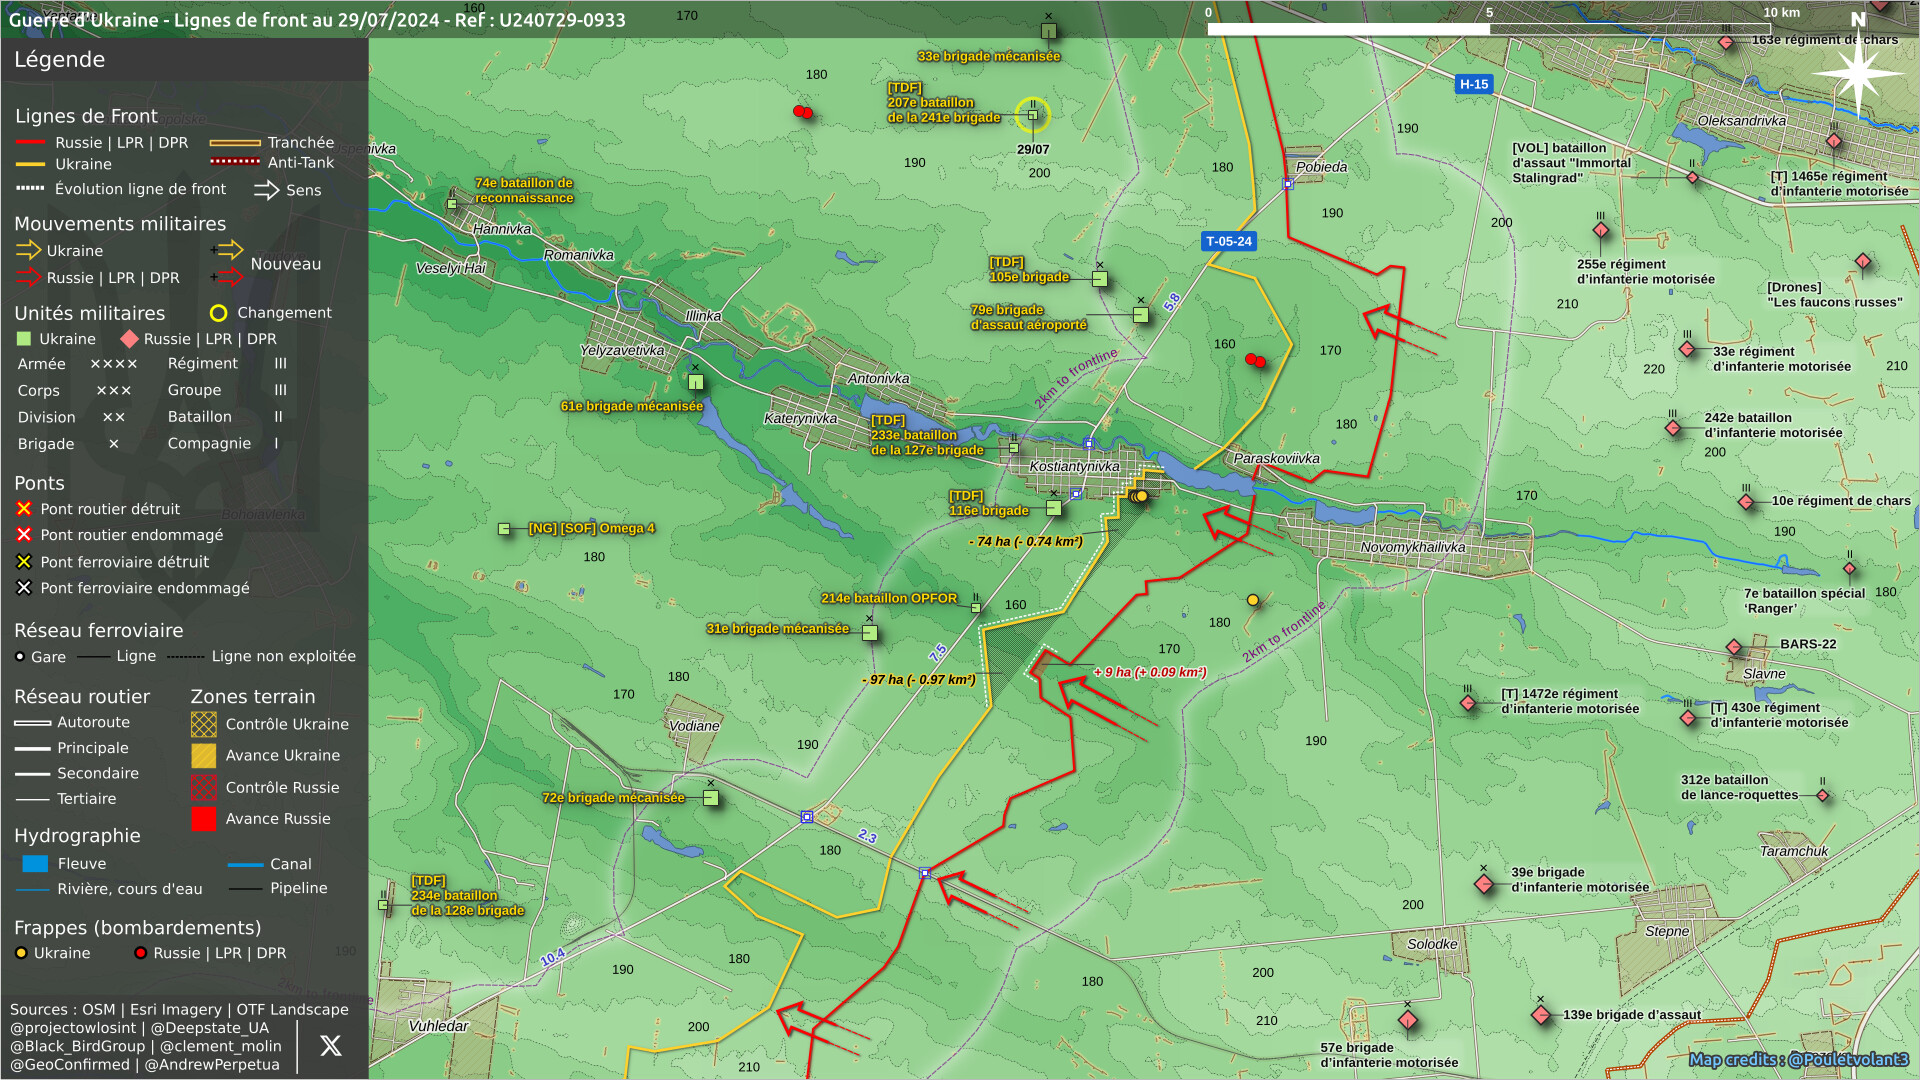Click the X (Twitter) logo icon

coord(330,1046)
